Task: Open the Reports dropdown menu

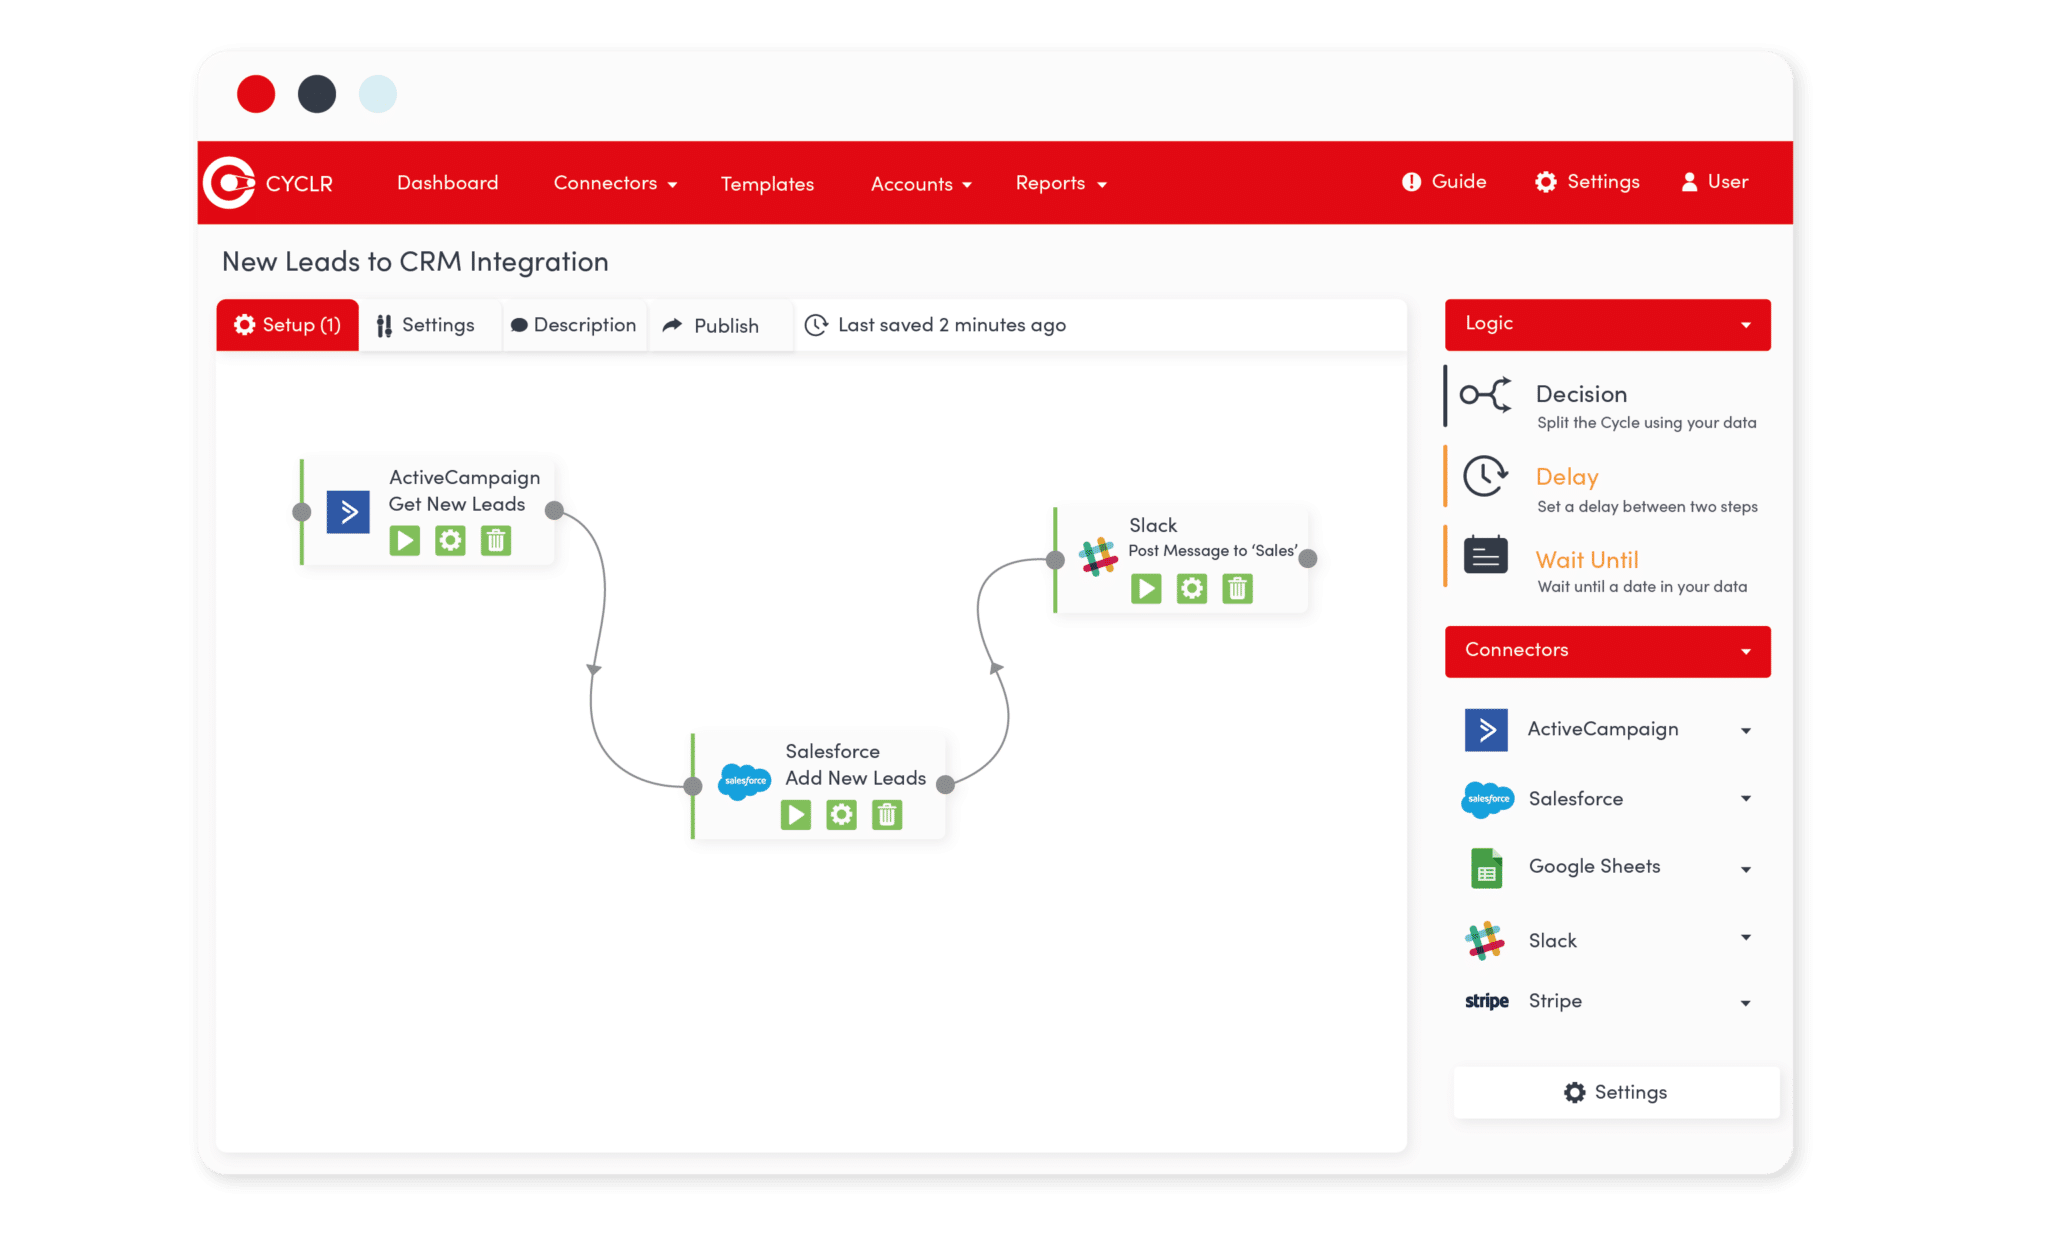Action: pos(1062,183)
